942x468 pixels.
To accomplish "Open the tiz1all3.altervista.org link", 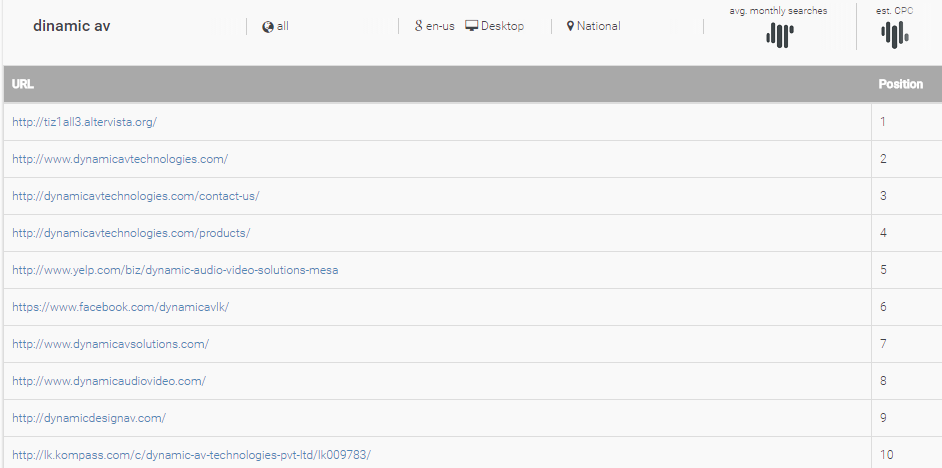I will (x=85, y=122).
